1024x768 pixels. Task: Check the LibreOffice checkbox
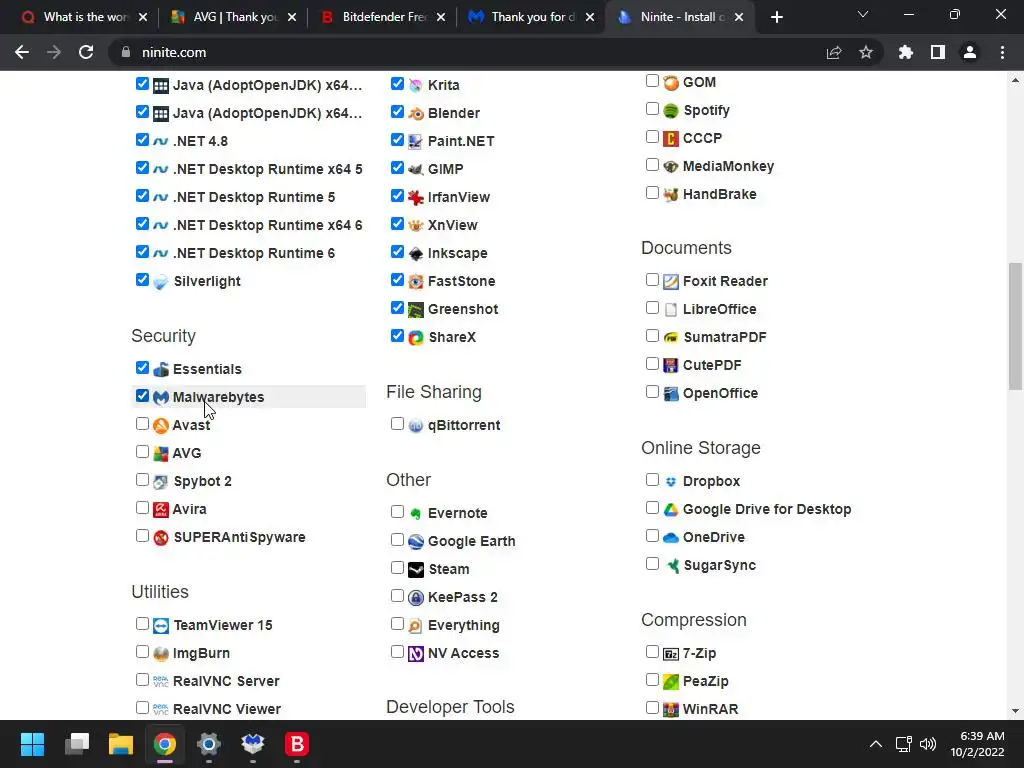652,308
